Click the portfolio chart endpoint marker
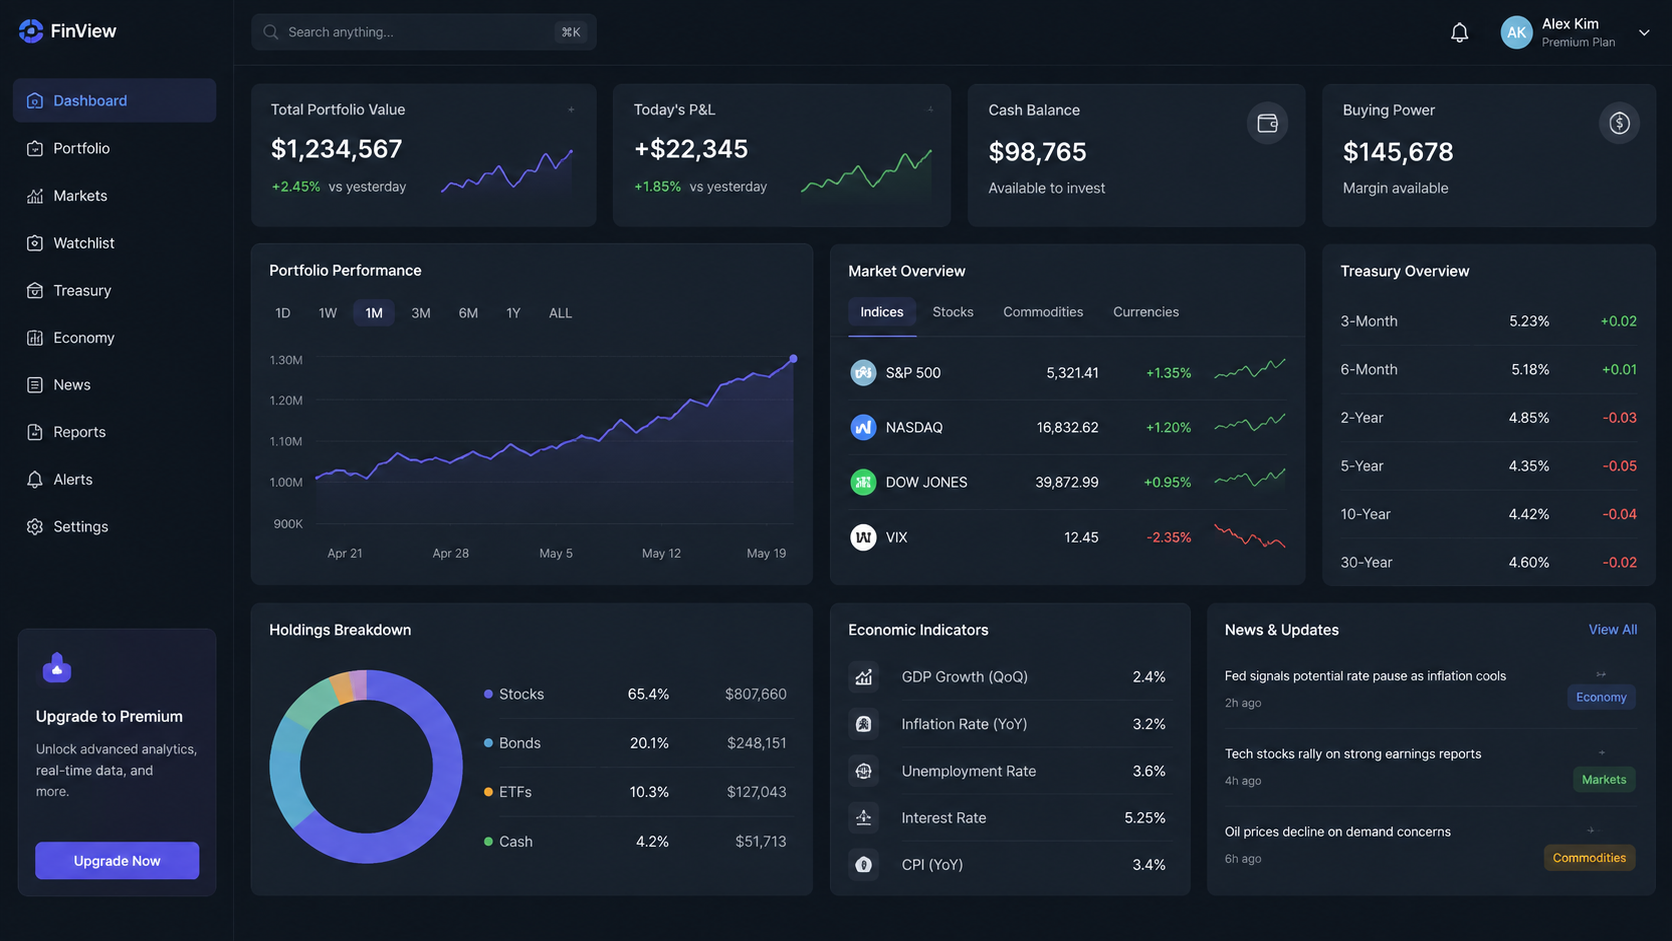The image size is (1672, 941). coord(793,358)
